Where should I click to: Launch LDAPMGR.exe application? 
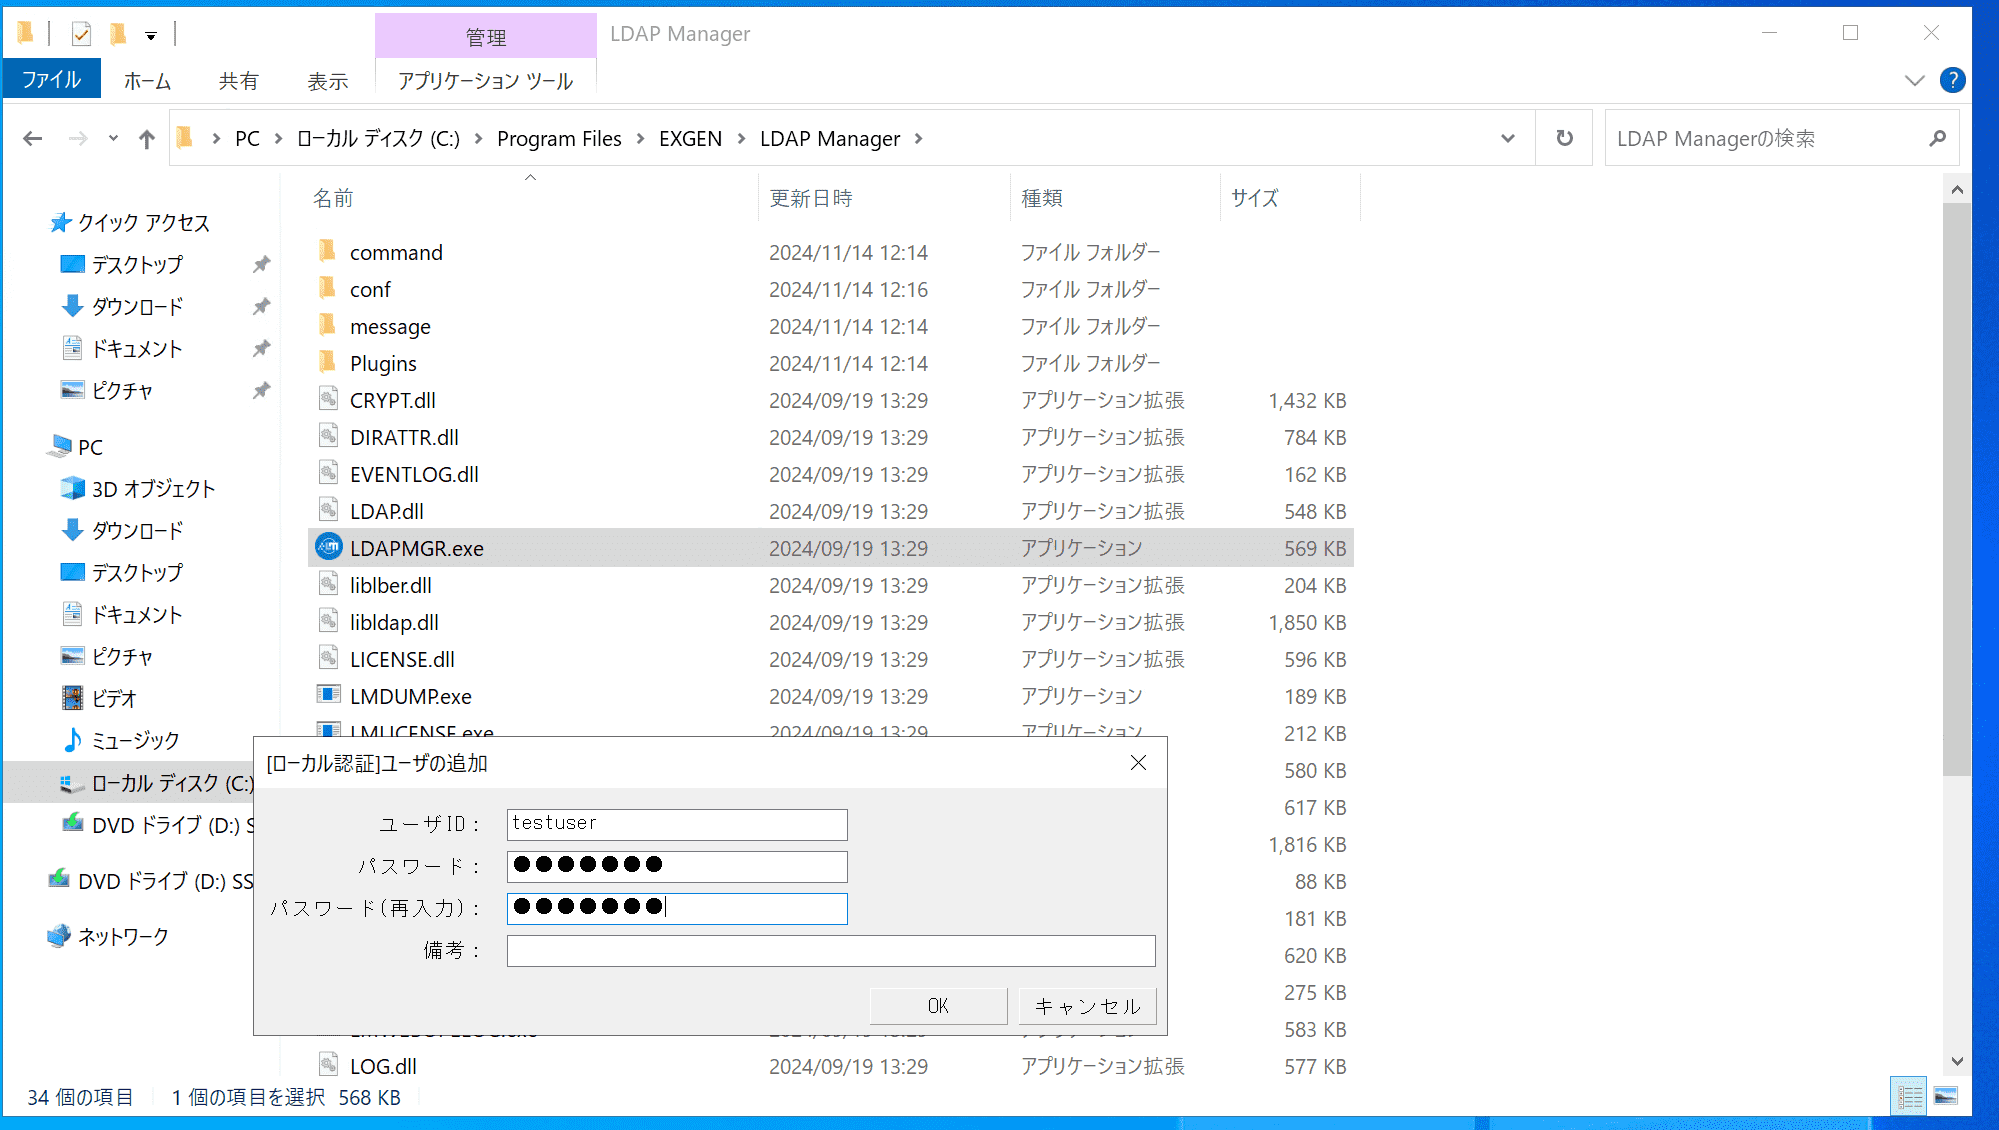coord(417,548)
